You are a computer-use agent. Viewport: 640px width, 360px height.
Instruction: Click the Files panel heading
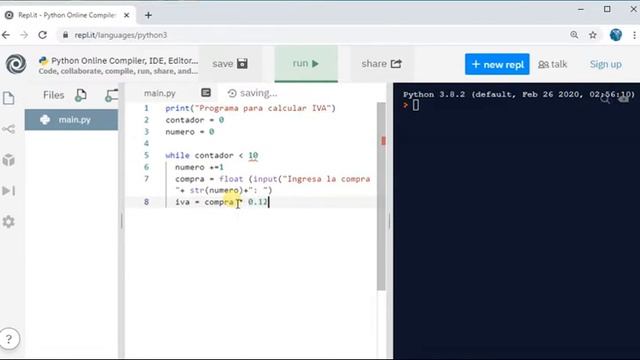53,95
